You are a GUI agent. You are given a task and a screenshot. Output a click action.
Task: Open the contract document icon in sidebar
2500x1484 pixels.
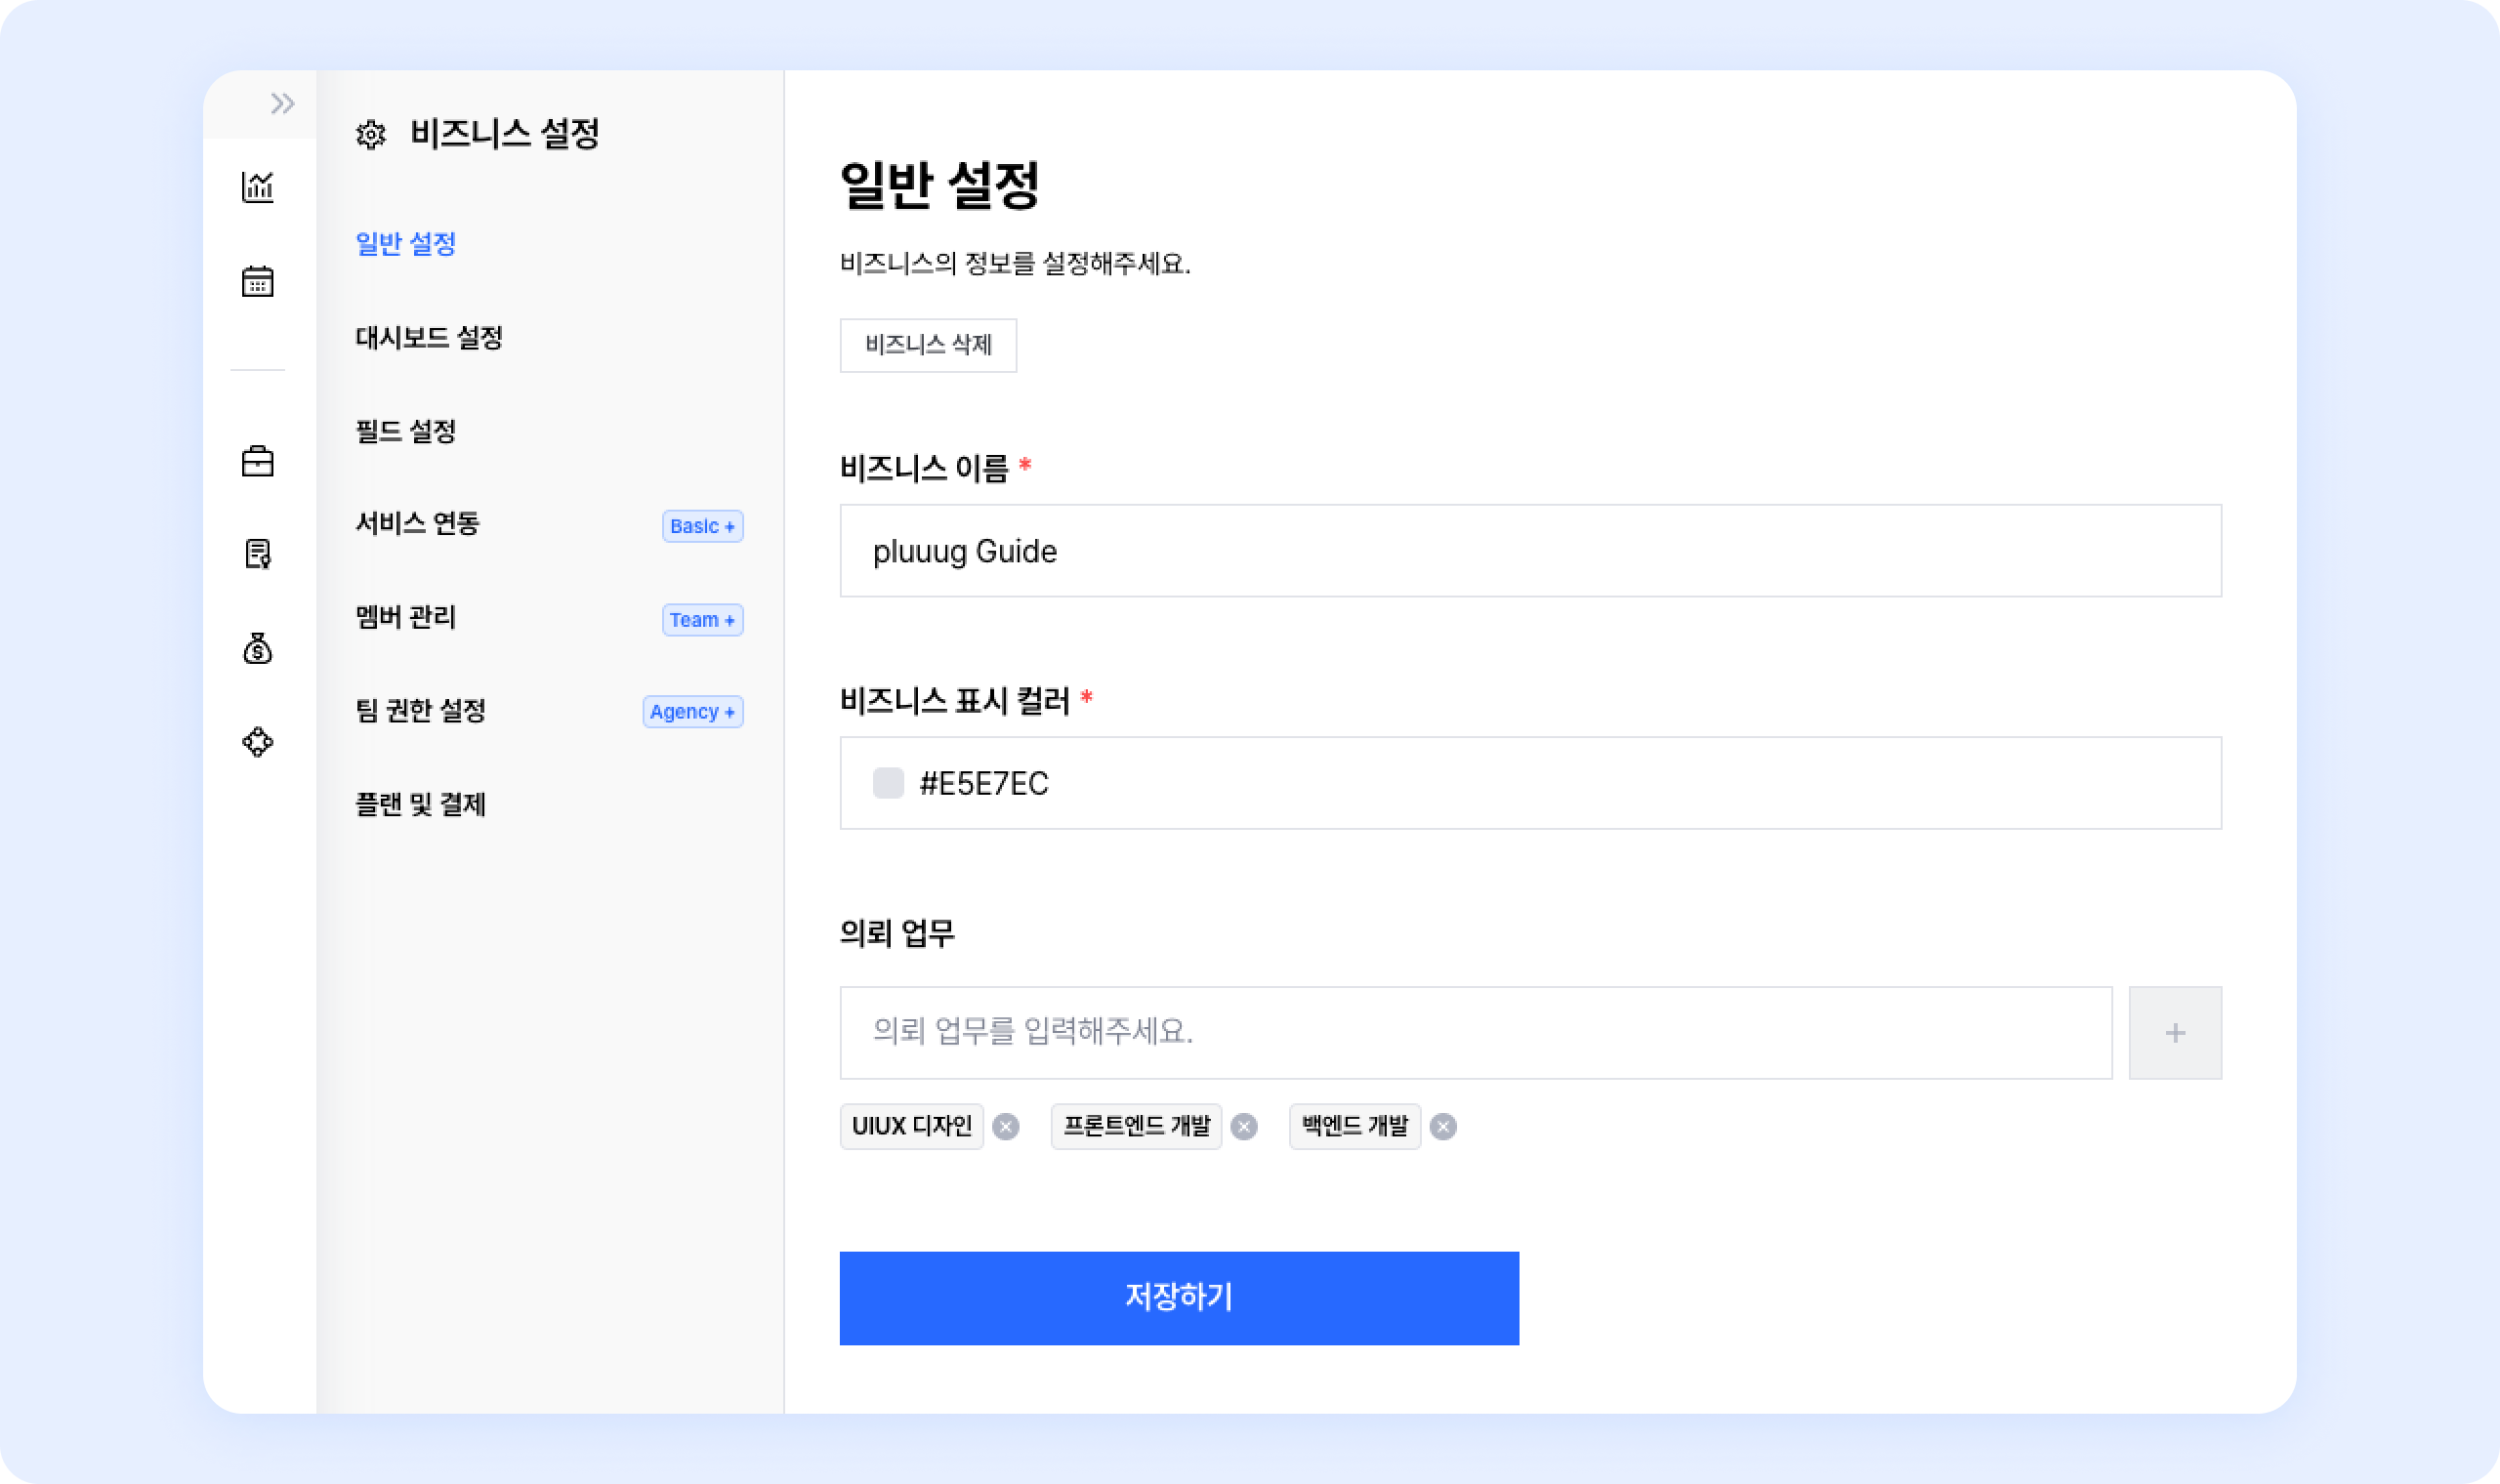pos(258,553)
